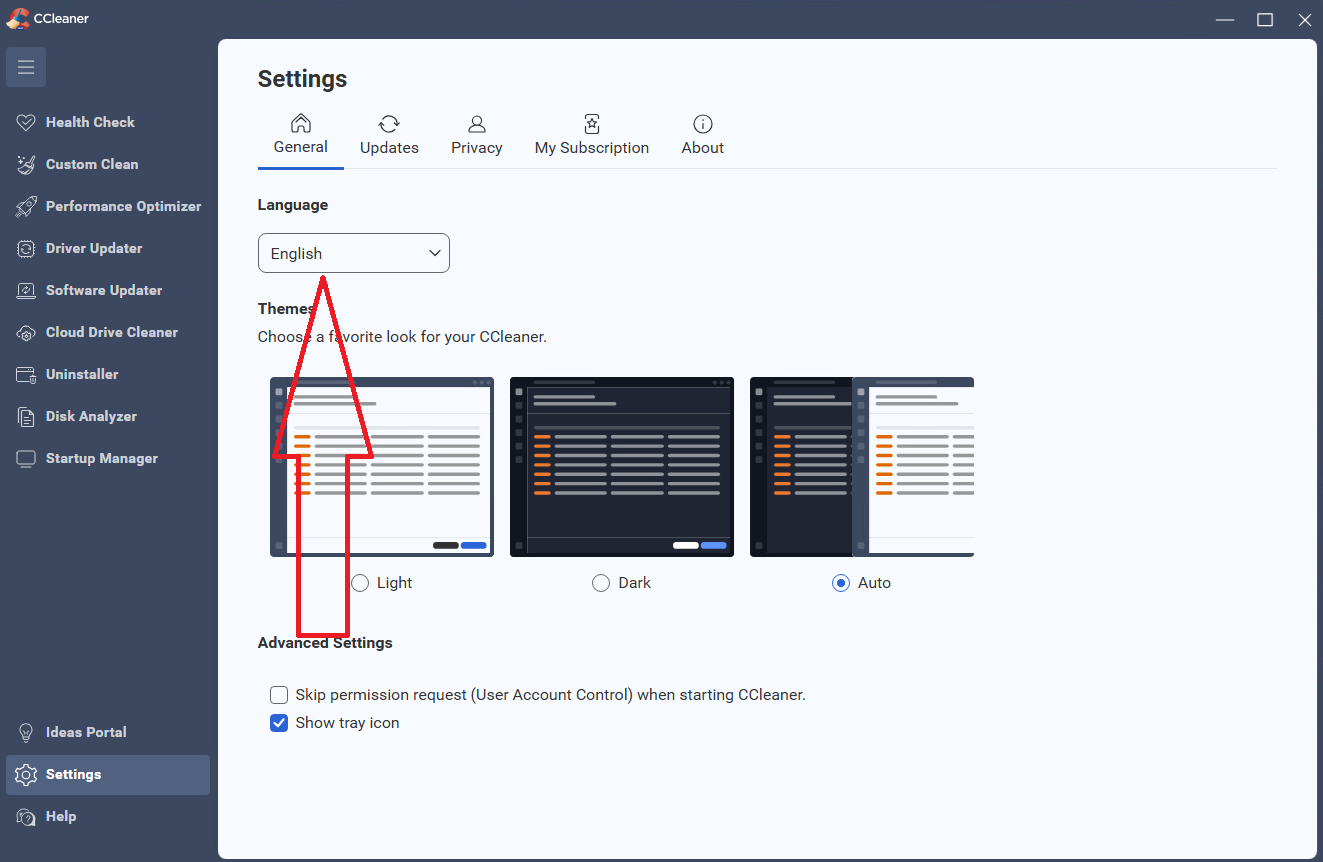Select the Light theme radio button
The image size is (1323, 862).
click(360, 583)
